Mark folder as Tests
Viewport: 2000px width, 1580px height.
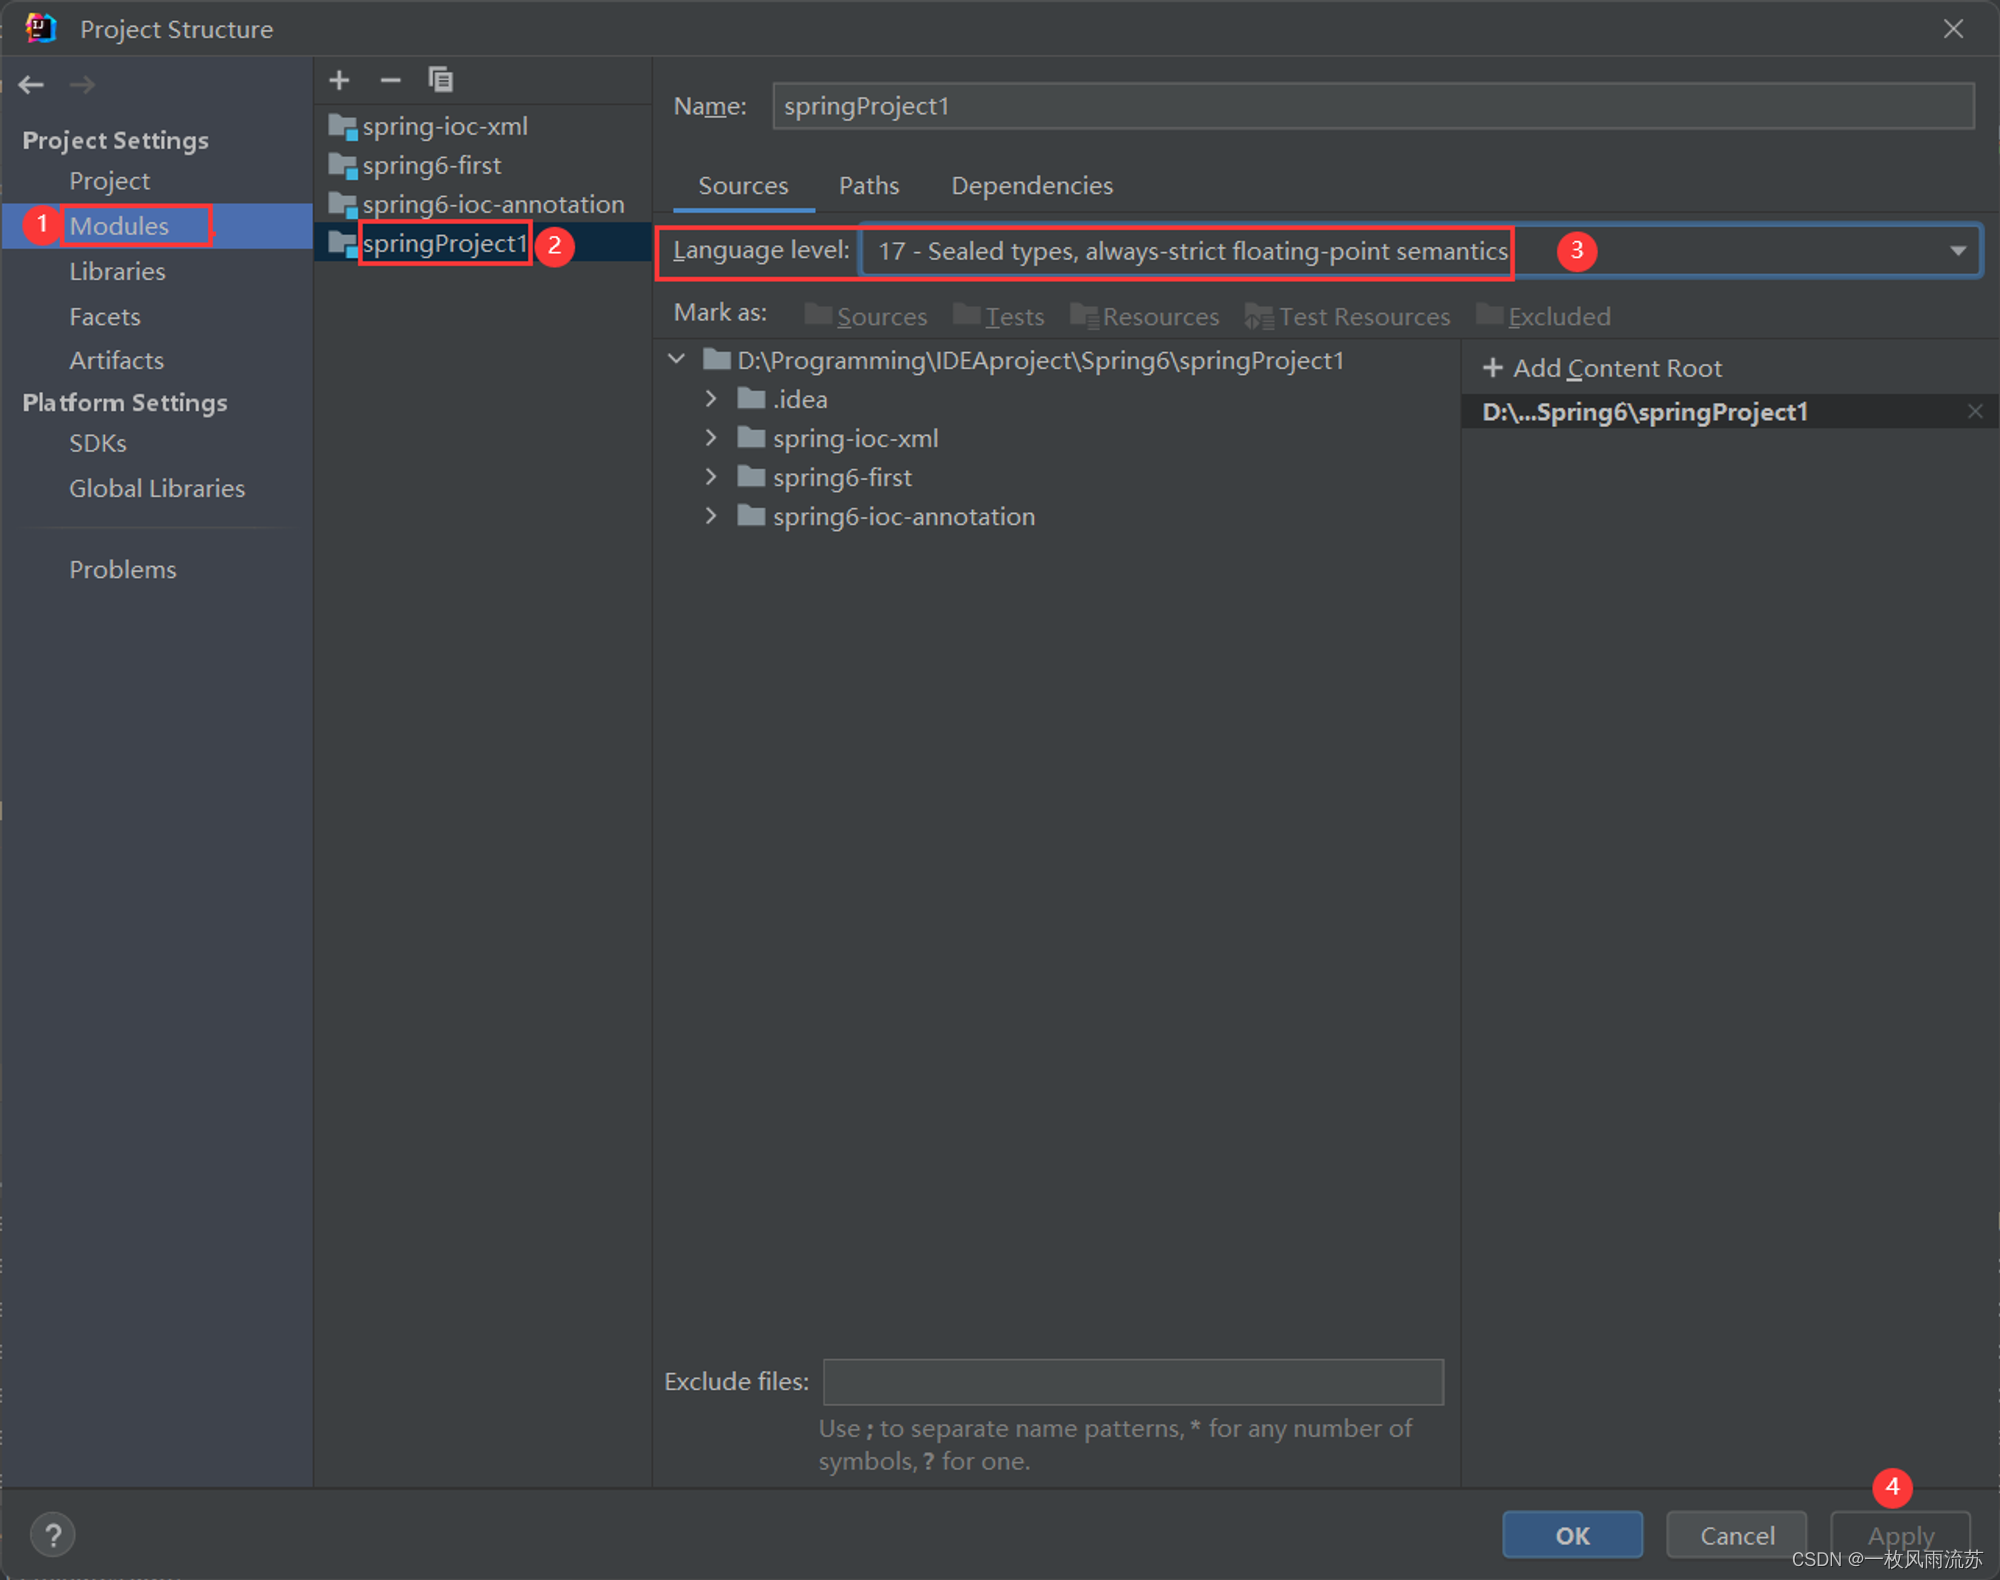pyautogui.click(x=999, y=317)
